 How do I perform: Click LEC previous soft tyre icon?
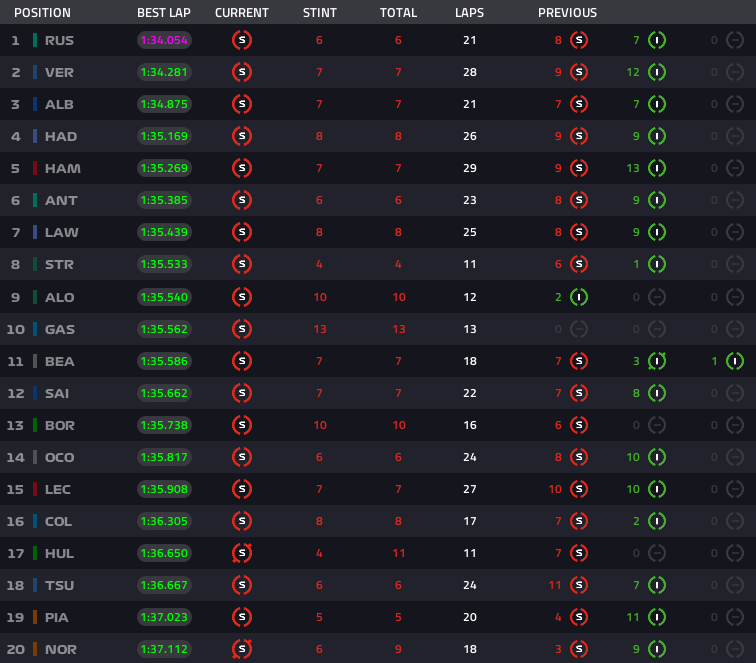click(578, 489)
